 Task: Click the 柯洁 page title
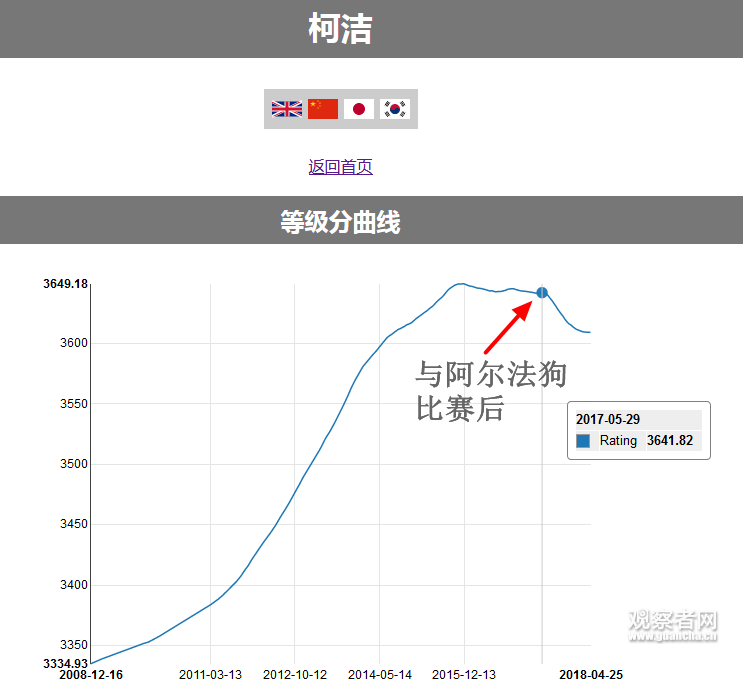point(340,28)
